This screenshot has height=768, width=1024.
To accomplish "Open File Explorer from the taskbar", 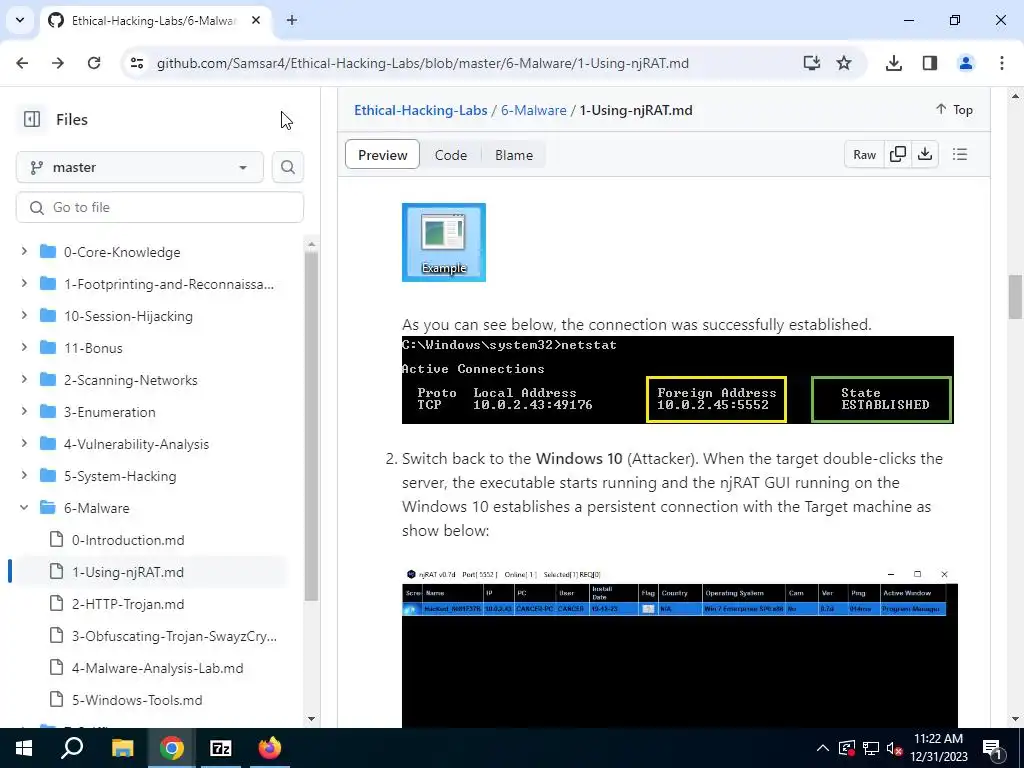I will click(122, 748).
